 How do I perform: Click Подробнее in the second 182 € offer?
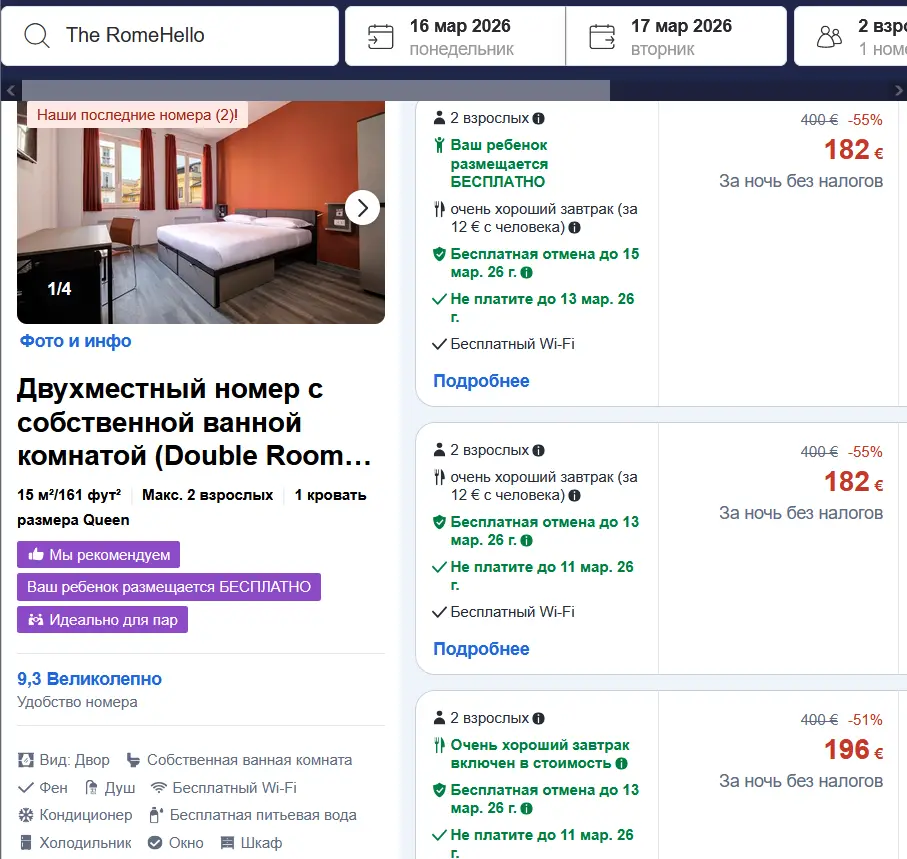[x=481, y=649]
